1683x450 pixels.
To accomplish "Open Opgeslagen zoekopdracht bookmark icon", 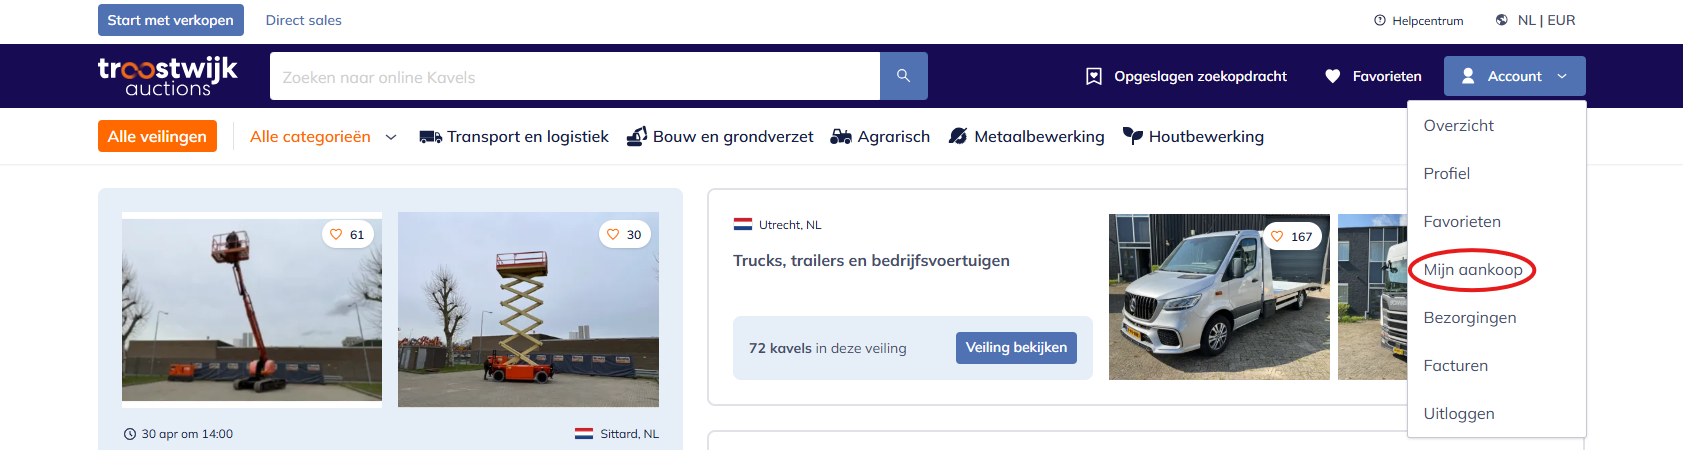I will pos(1186,76).
